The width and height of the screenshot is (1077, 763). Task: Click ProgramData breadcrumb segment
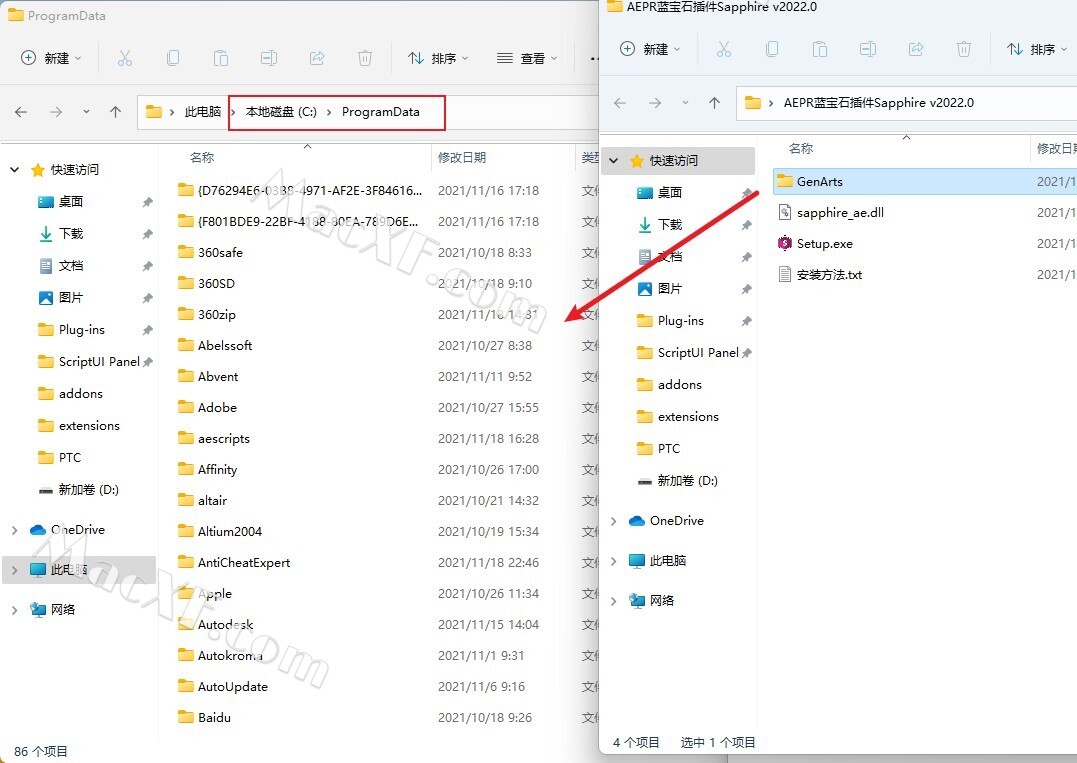point(381,112)
